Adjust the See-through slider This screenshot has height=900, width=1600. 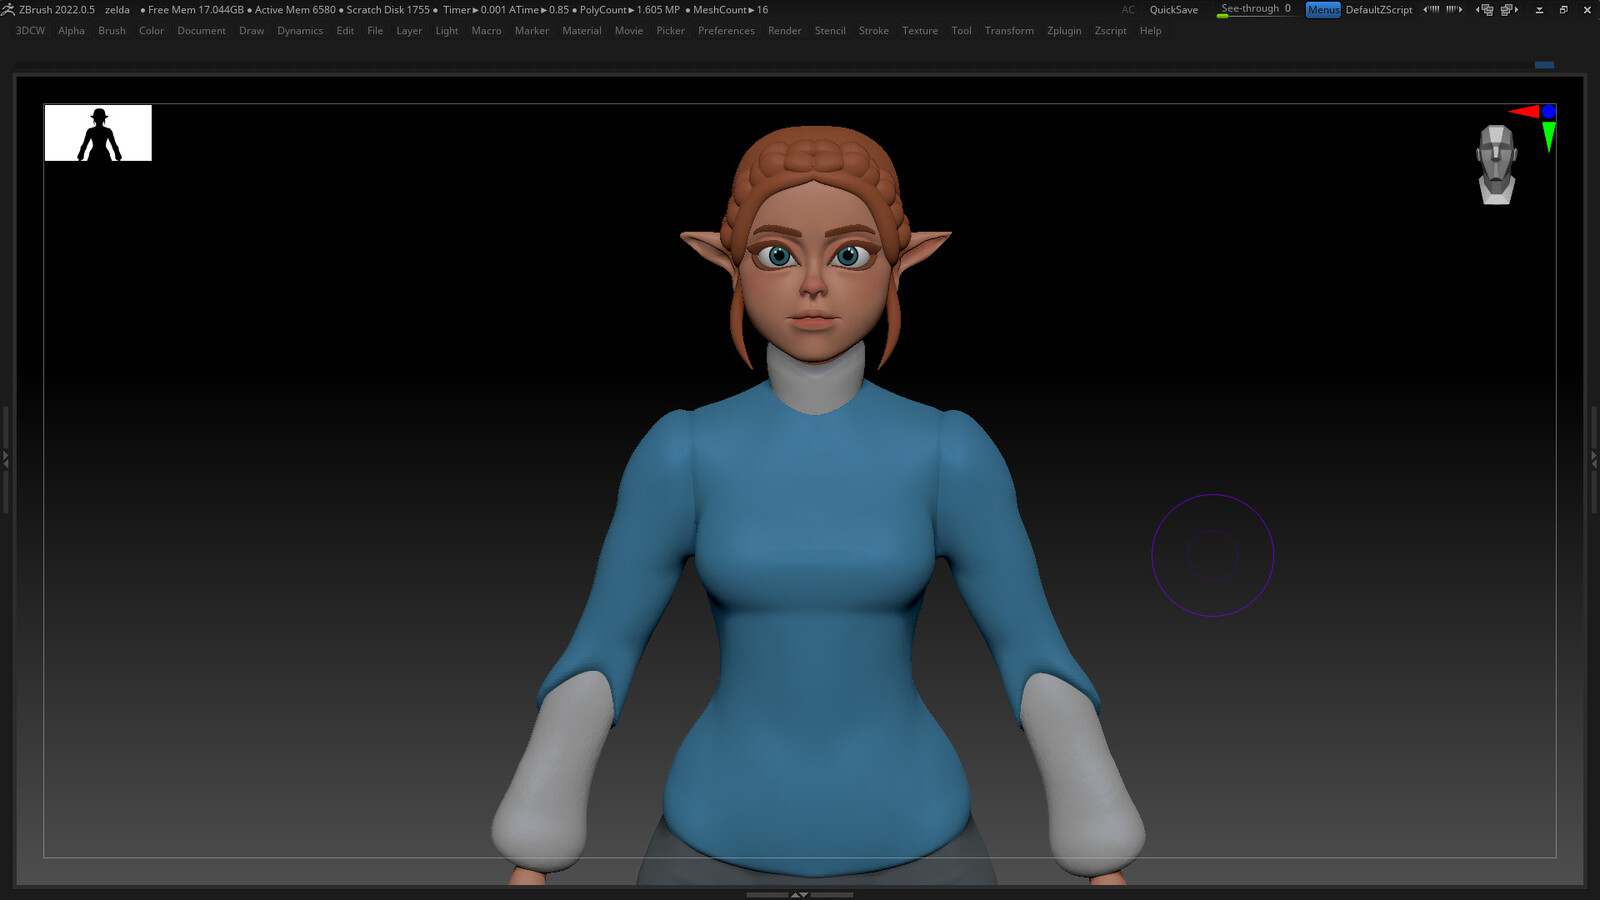(x=1256, y=9)
